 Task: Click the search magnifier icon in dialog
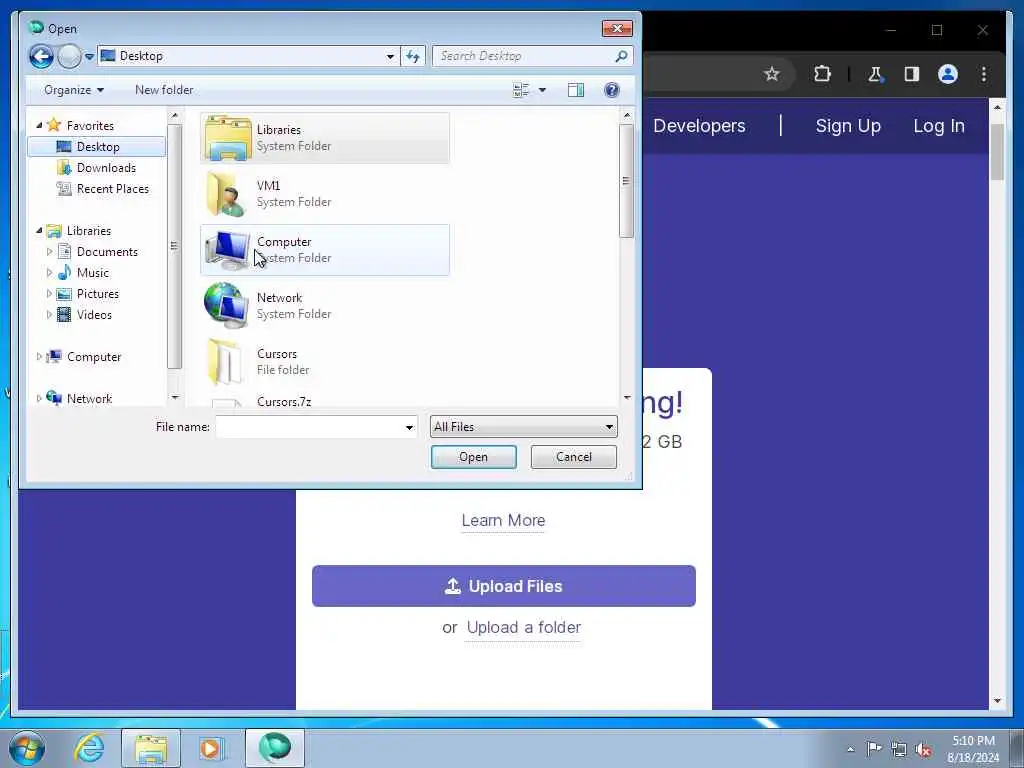coord(622,56)
